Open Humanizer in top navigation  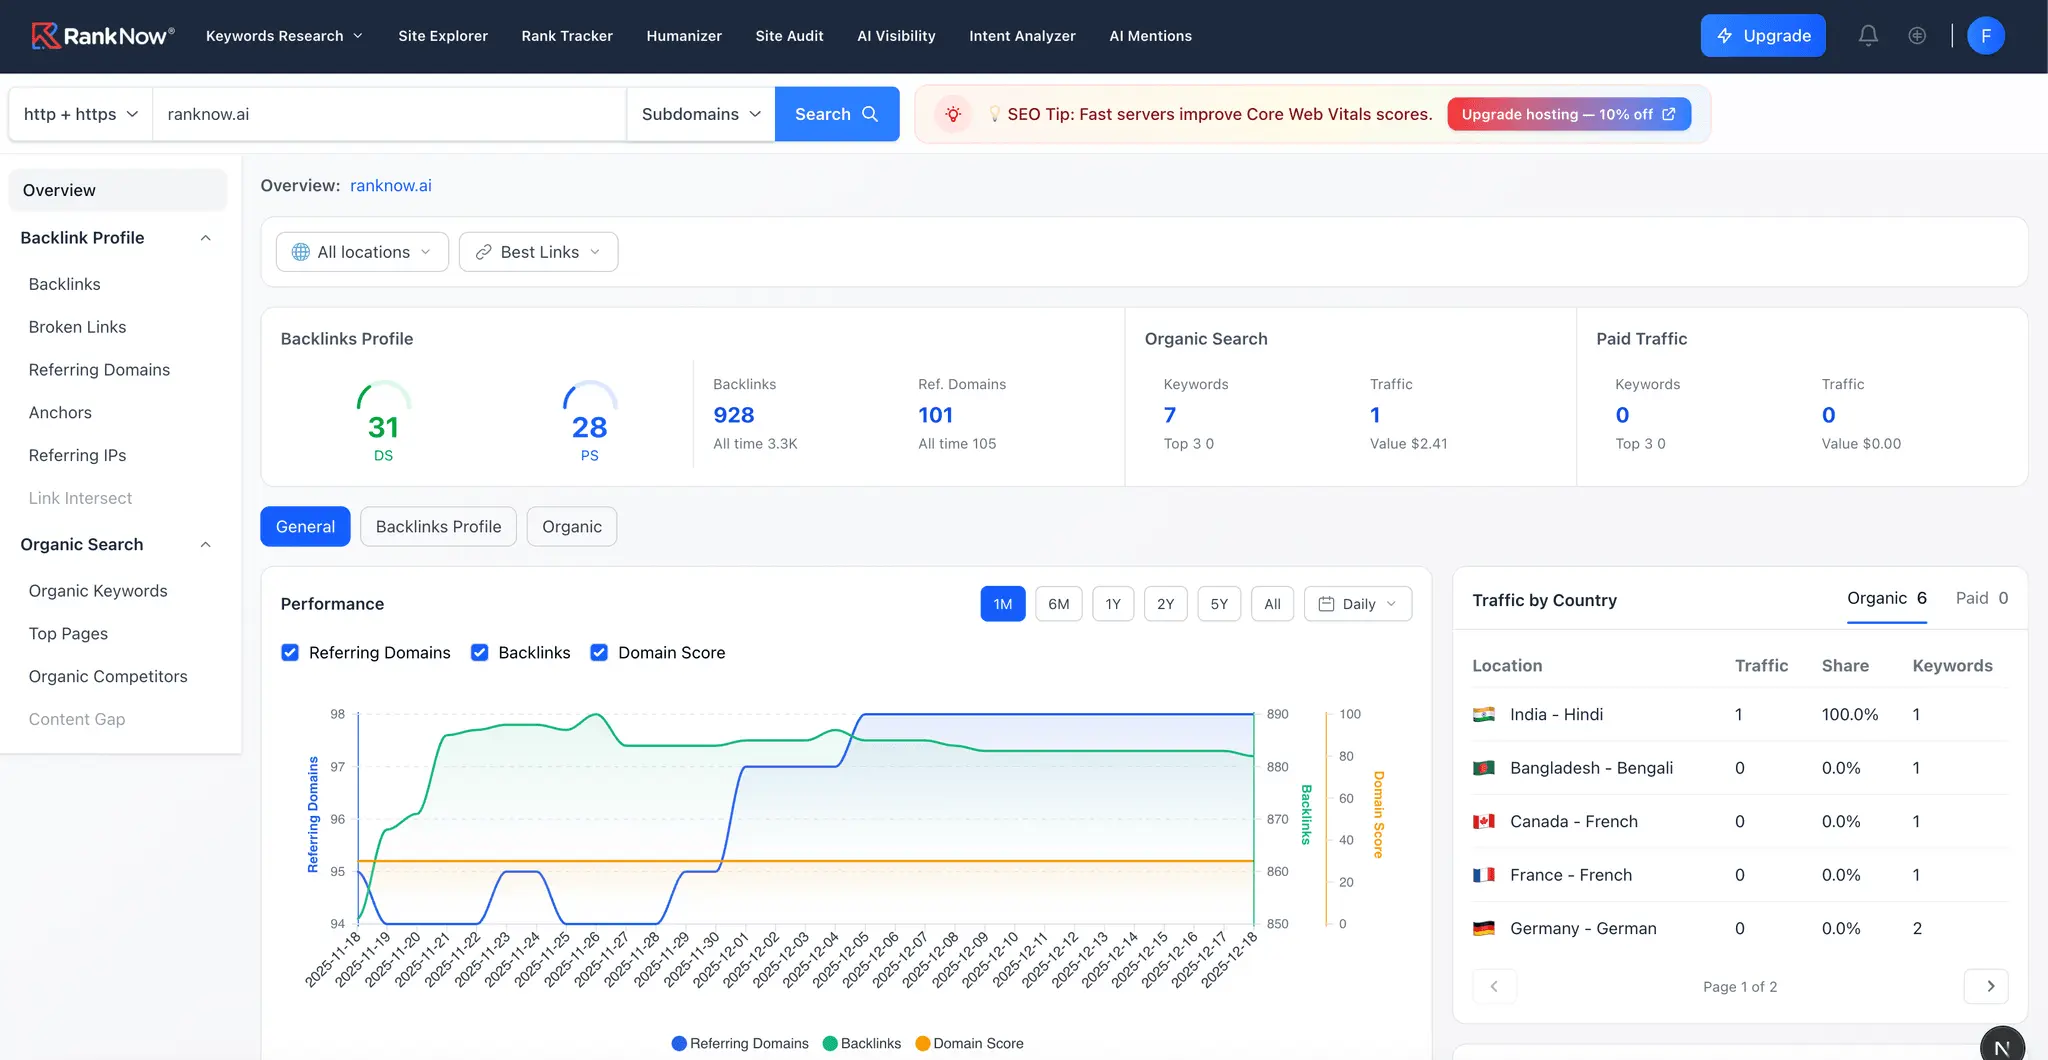click(684, 36)
